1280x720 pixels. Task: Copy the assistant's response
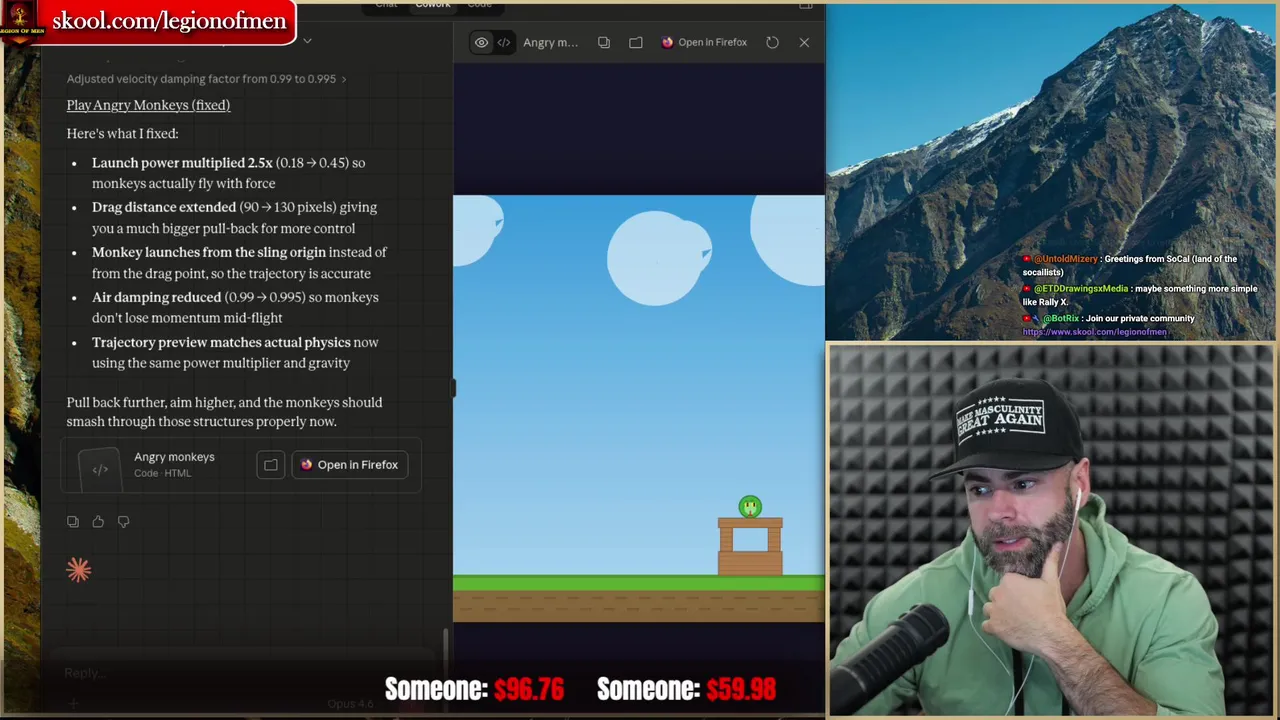(73, 521)
